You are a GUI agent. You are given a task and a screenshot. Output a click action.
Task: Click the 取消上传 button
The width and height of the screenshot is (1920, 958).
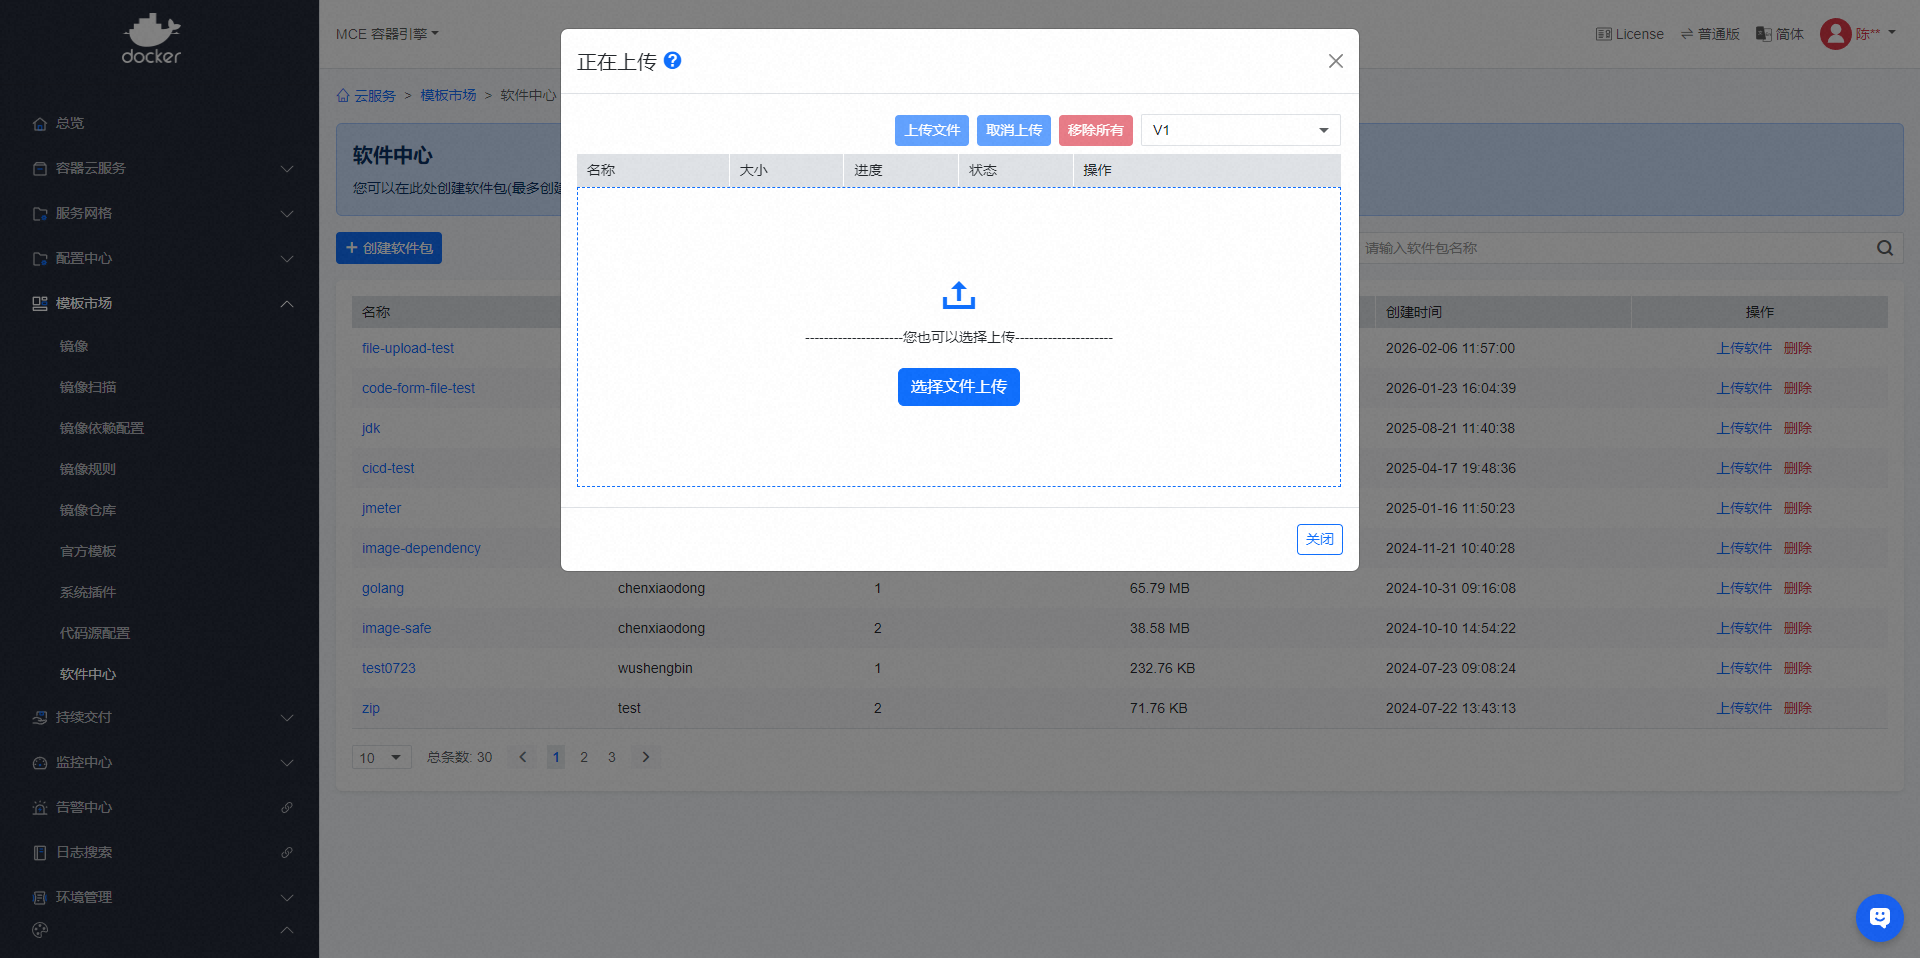[x=1013, y=130]
